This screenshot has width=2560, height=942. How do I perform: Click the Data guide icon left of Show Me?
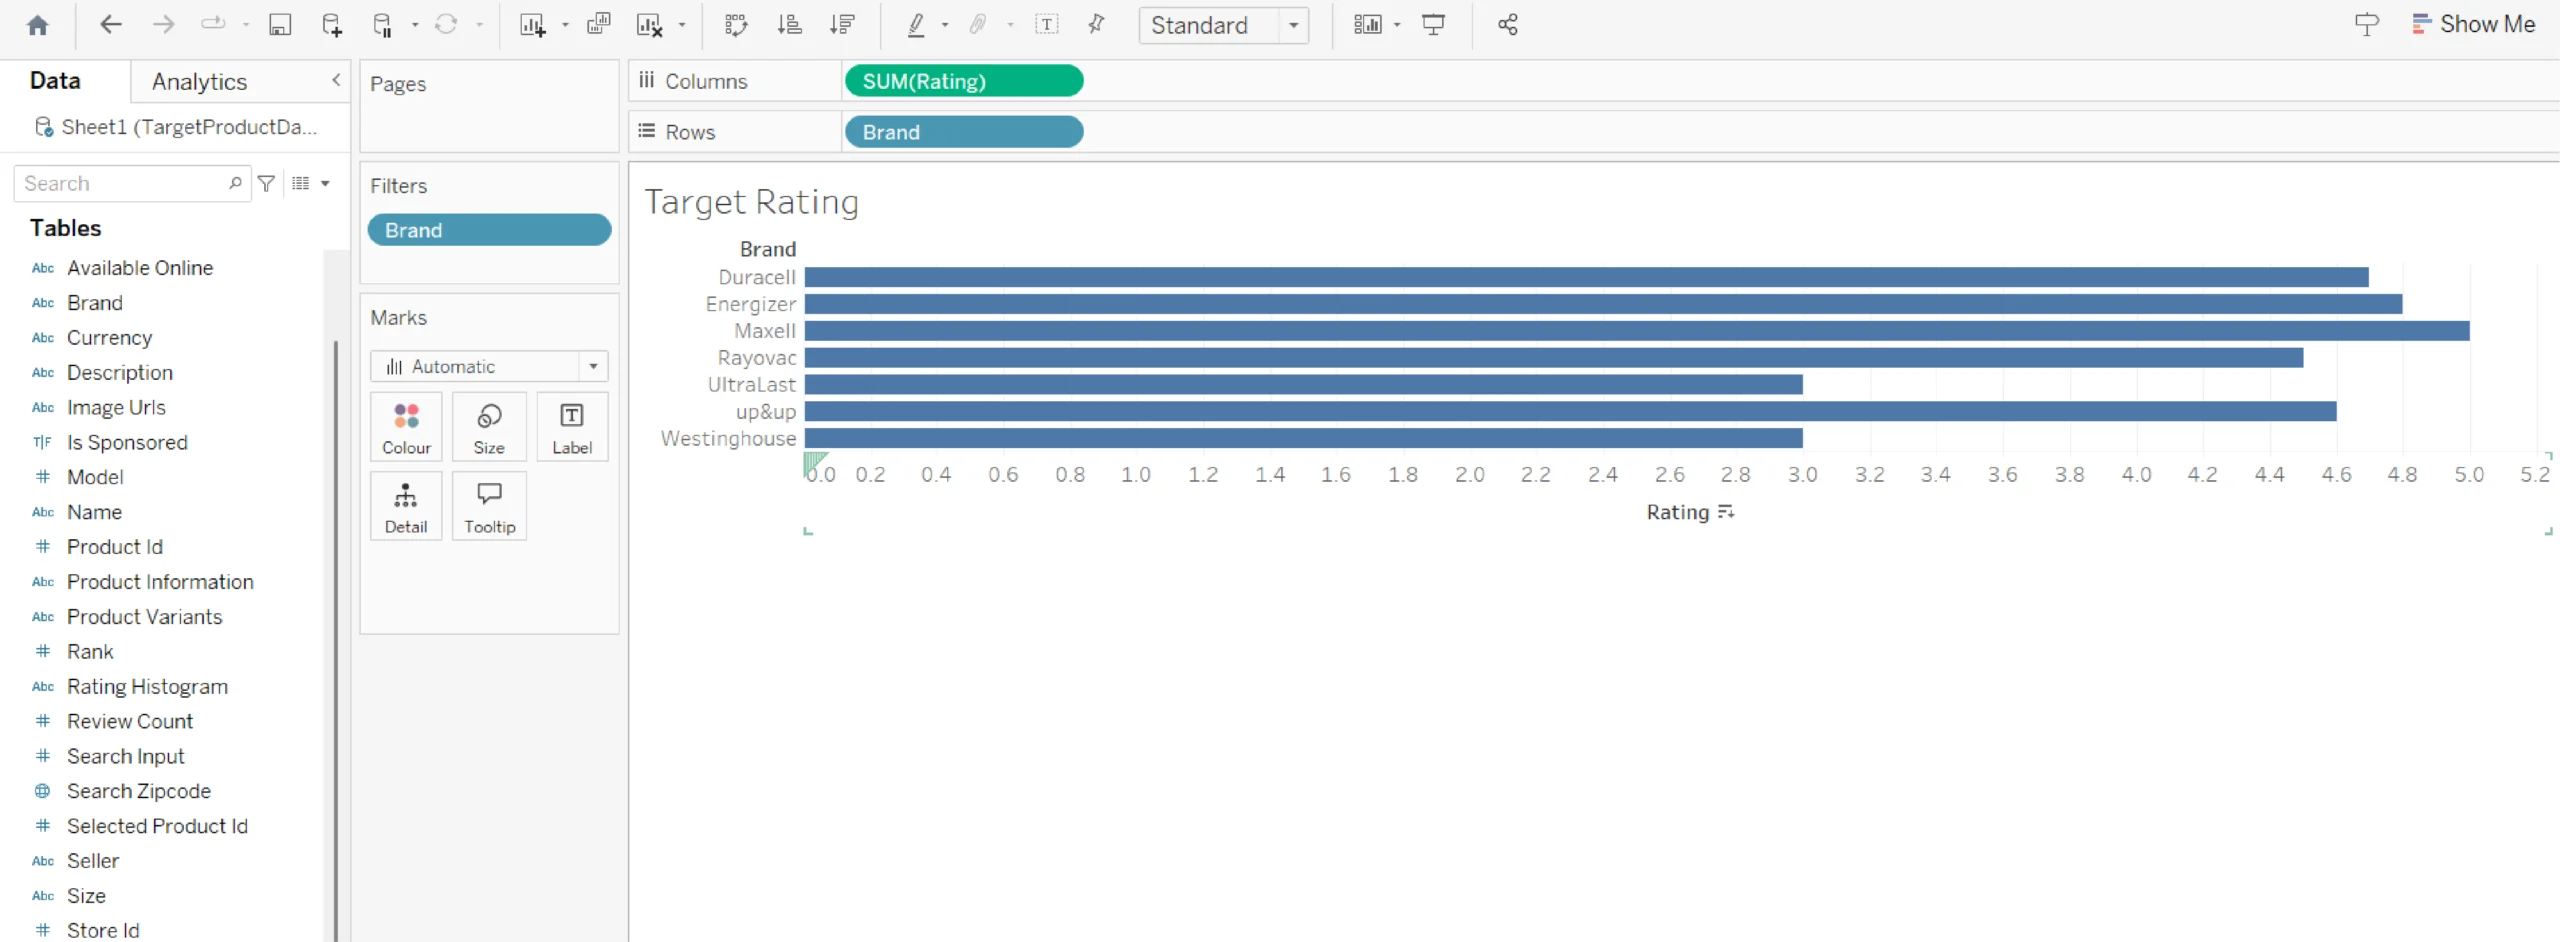point(2366,25)
